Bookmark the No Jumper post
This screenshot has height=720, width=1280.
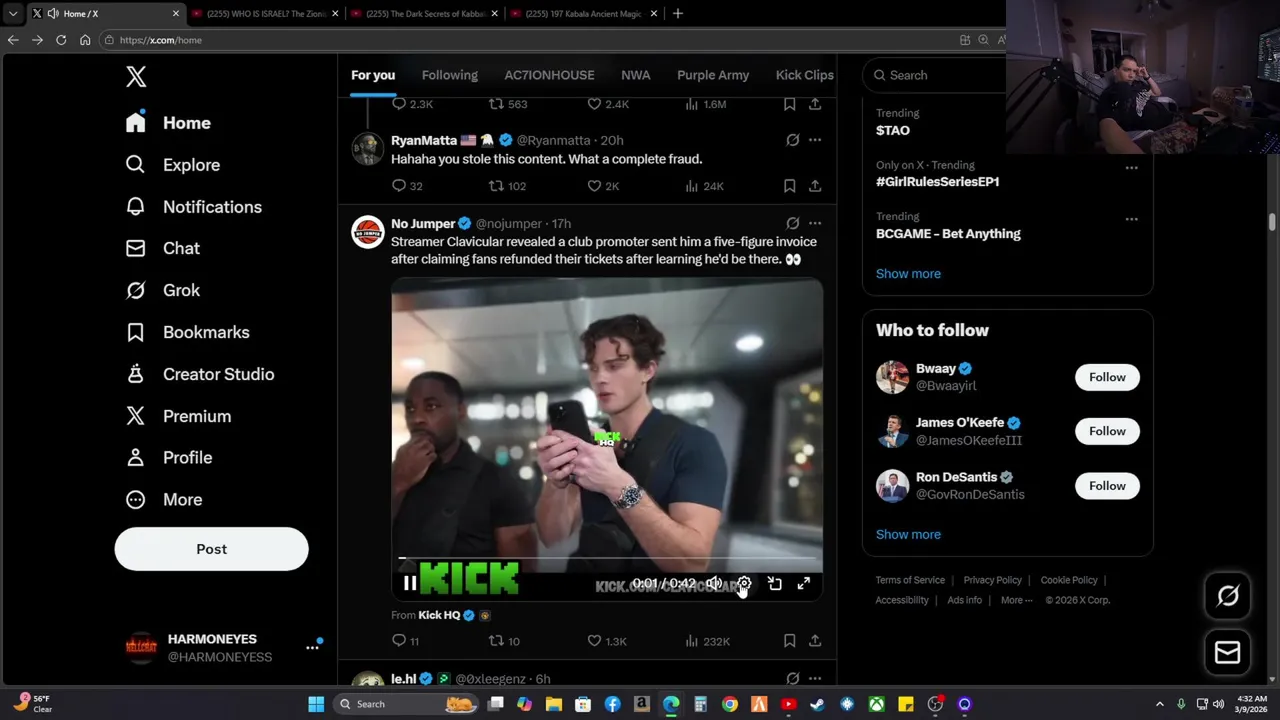coord(789,641)
